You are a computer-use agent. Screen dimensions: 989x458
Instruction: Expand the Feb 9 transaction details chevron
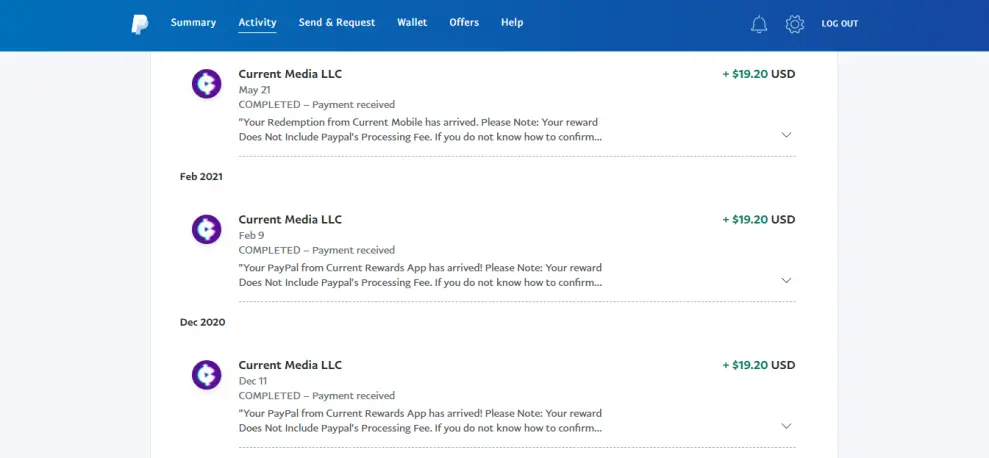(786, 280)
